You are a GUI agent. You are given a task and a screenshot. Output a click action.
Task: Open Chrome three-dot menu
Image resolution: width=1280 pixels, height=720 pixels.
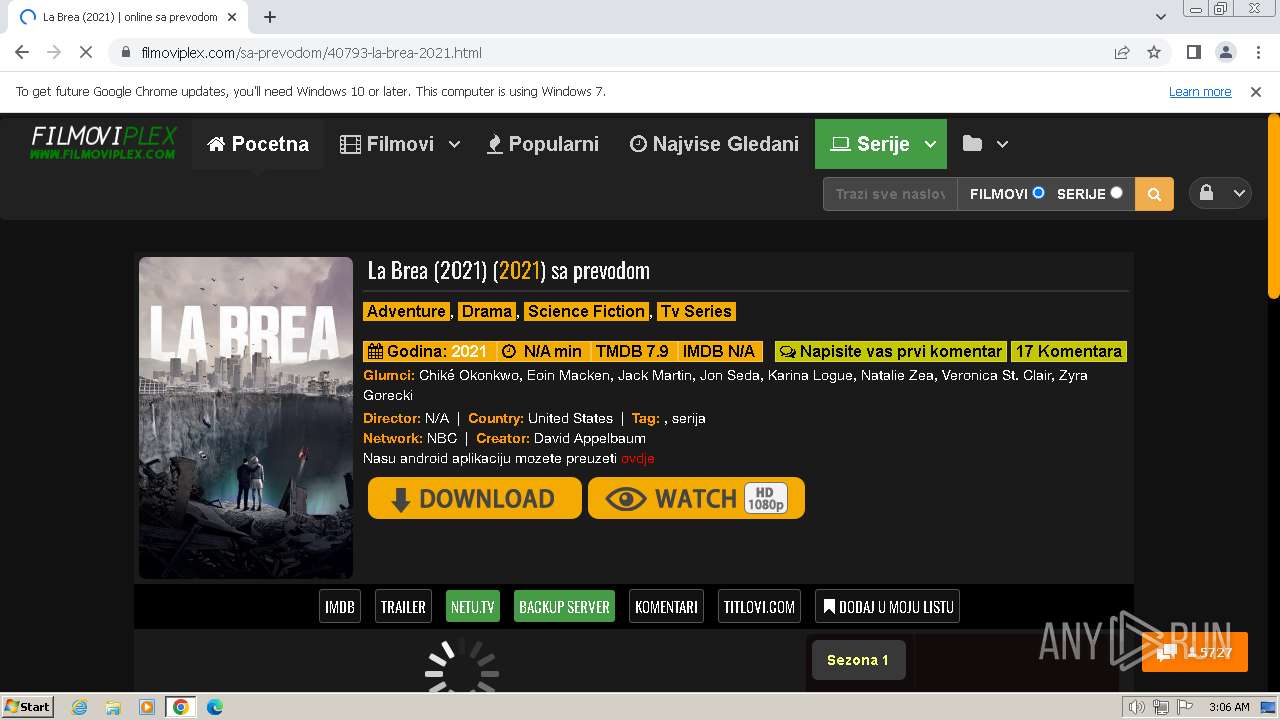click(x=1257, y=52)
